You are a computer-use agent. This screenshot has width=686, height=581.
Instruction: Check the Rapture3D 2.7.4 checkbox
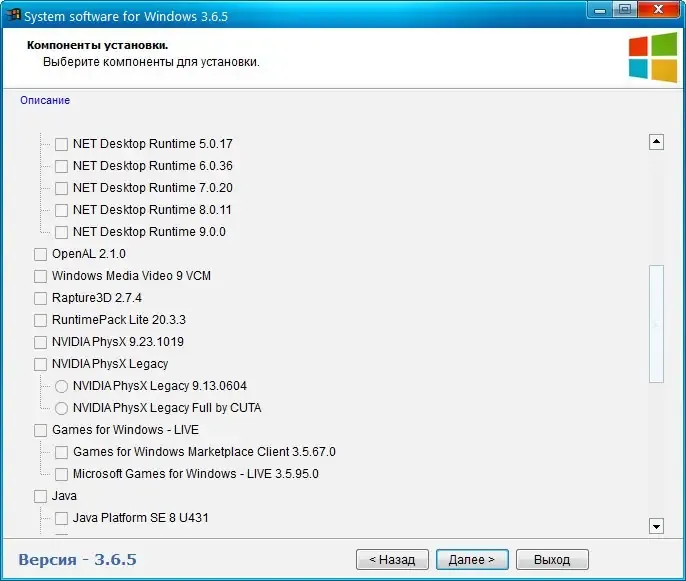(x=40, y=298)
